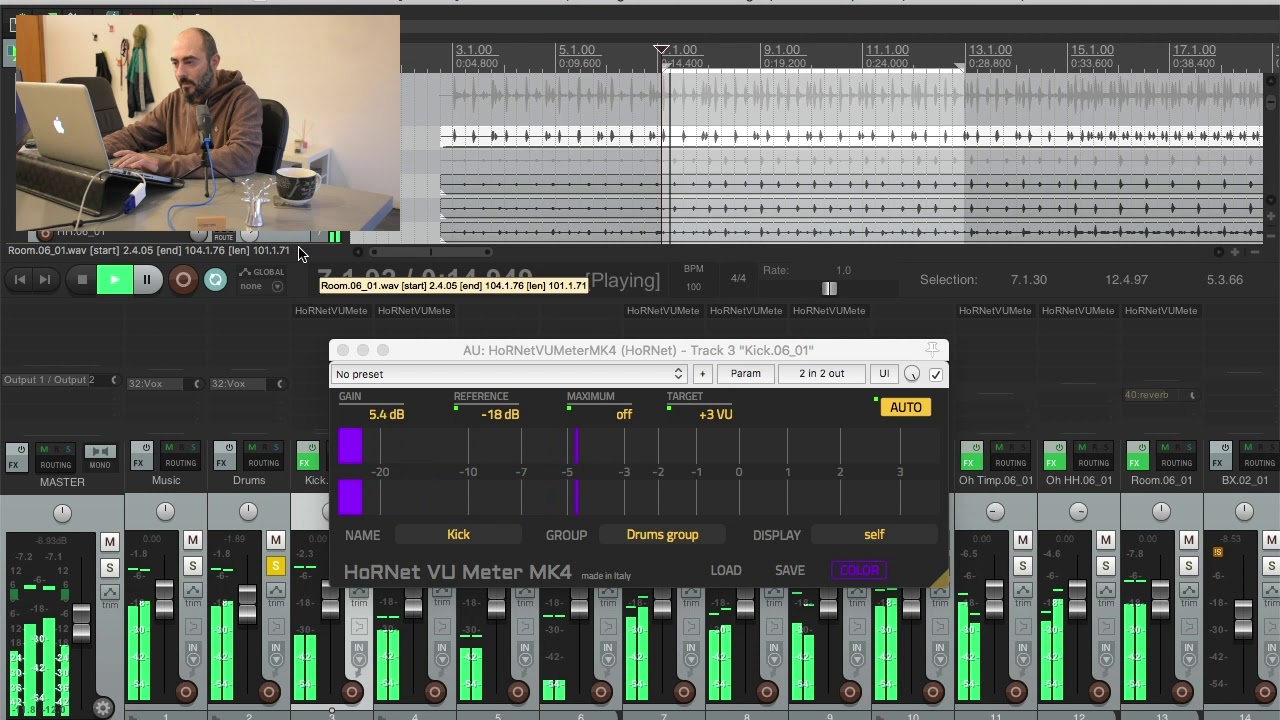Open the GROUP field Drums group

coord(662,535)
